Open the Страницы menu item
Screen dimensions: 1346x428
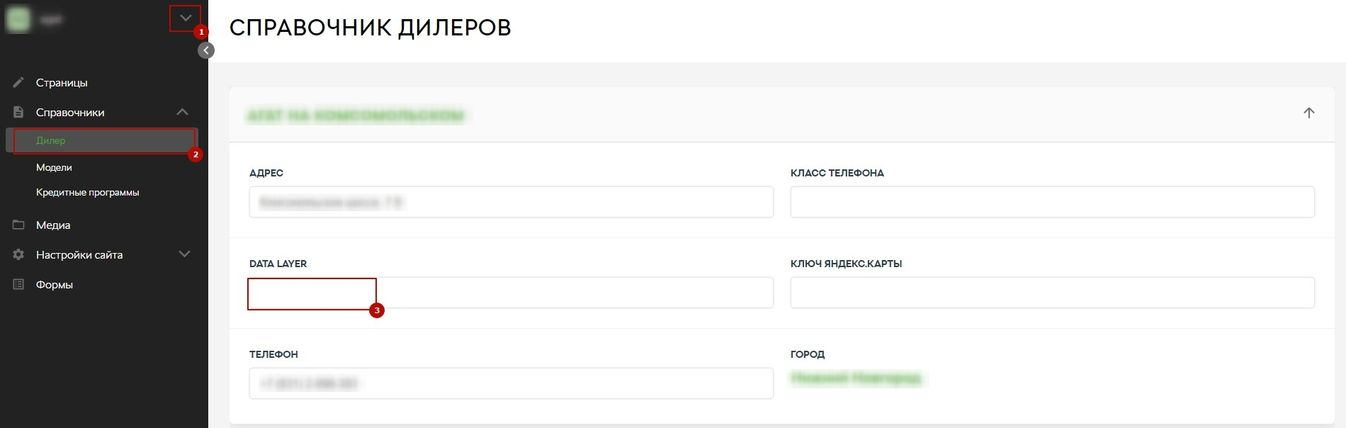point(62,82)
